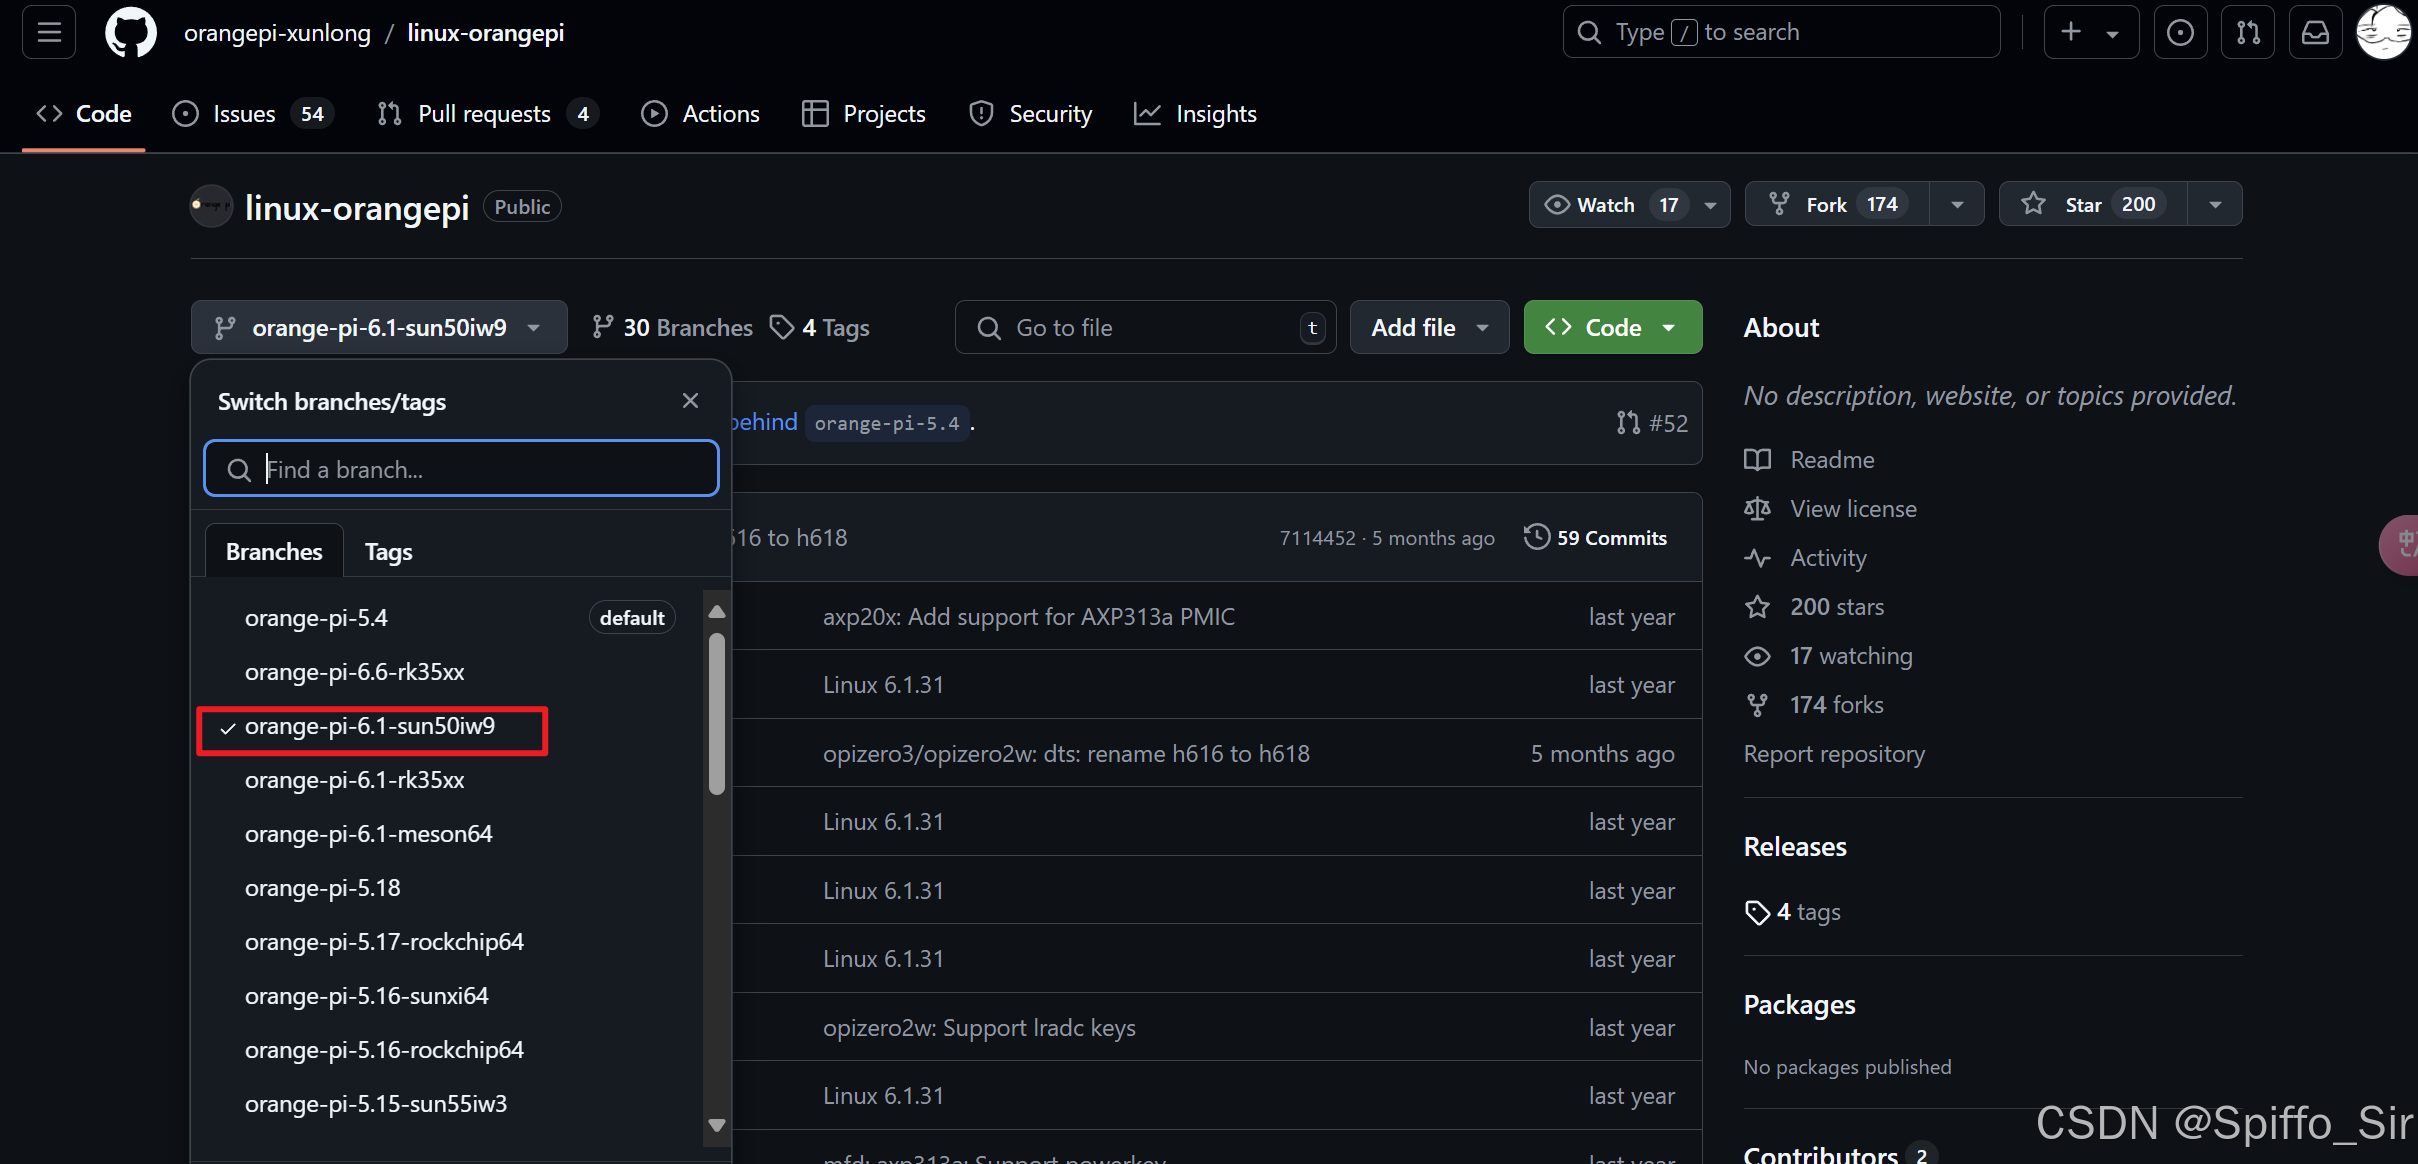Open the pull requests icon in the header
This screenshot has height=1164, width=2418.
2248,33
